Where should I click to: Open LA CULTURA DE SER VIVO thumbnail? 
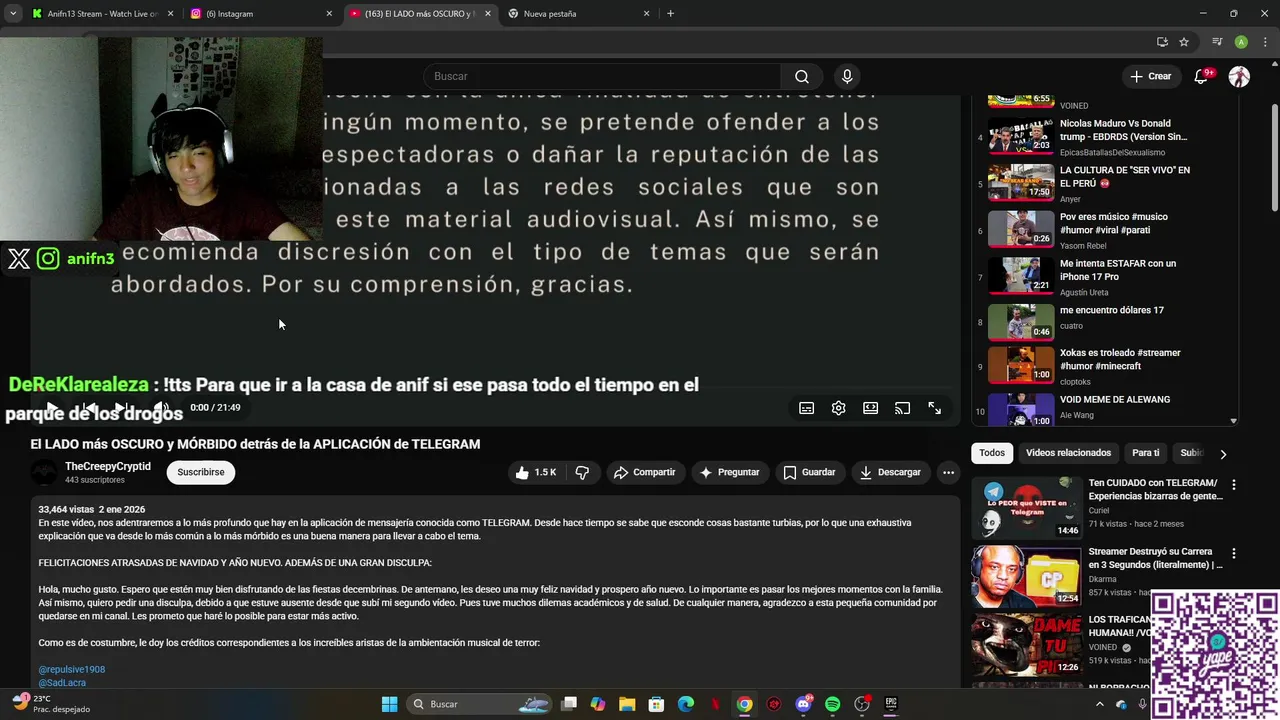1021,184
